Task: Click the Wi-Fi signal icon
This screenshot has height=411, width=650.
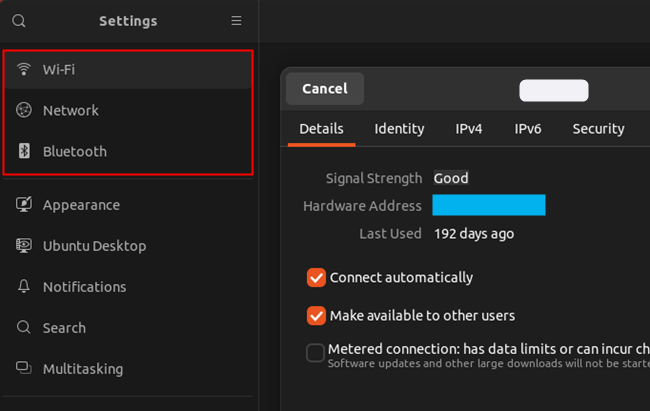Action: coord(24,70)
